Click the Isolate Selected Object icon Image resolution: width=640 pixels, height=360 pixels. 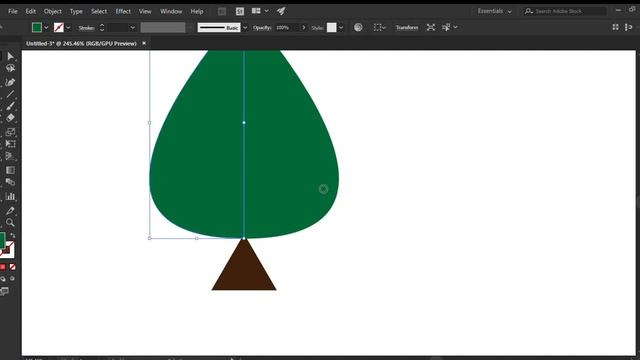[431, 27]
